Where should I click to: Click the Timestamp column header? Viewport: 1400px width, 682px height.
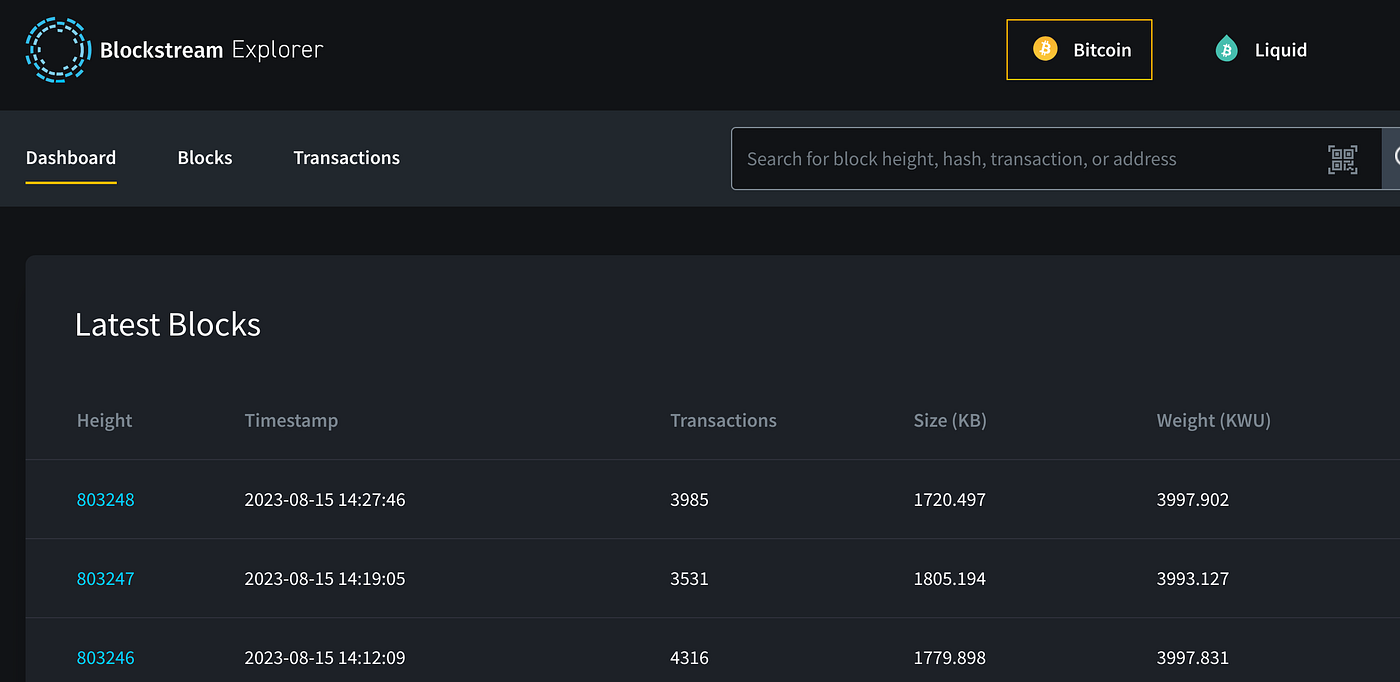[291, 420]
